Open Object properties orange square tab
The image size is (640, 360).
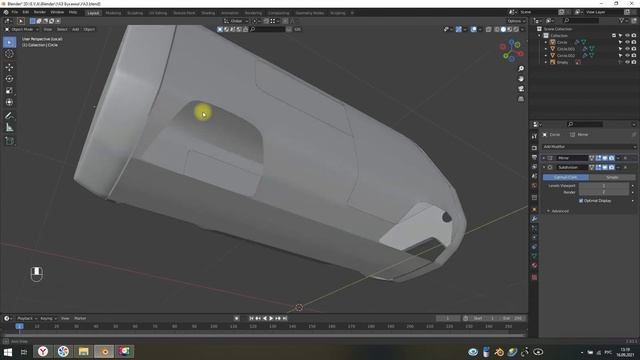click(x=534, y=209)
